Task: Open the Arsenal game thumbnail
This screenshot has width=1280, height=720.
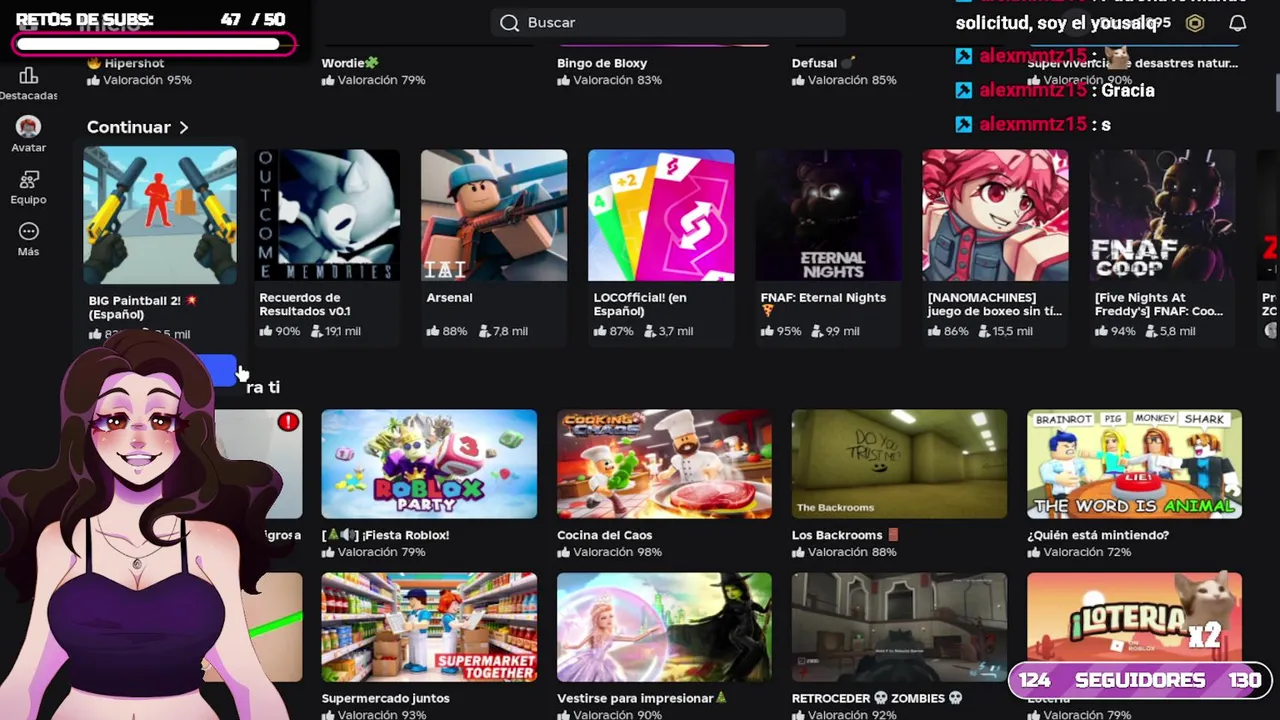Action: point(494,215)
